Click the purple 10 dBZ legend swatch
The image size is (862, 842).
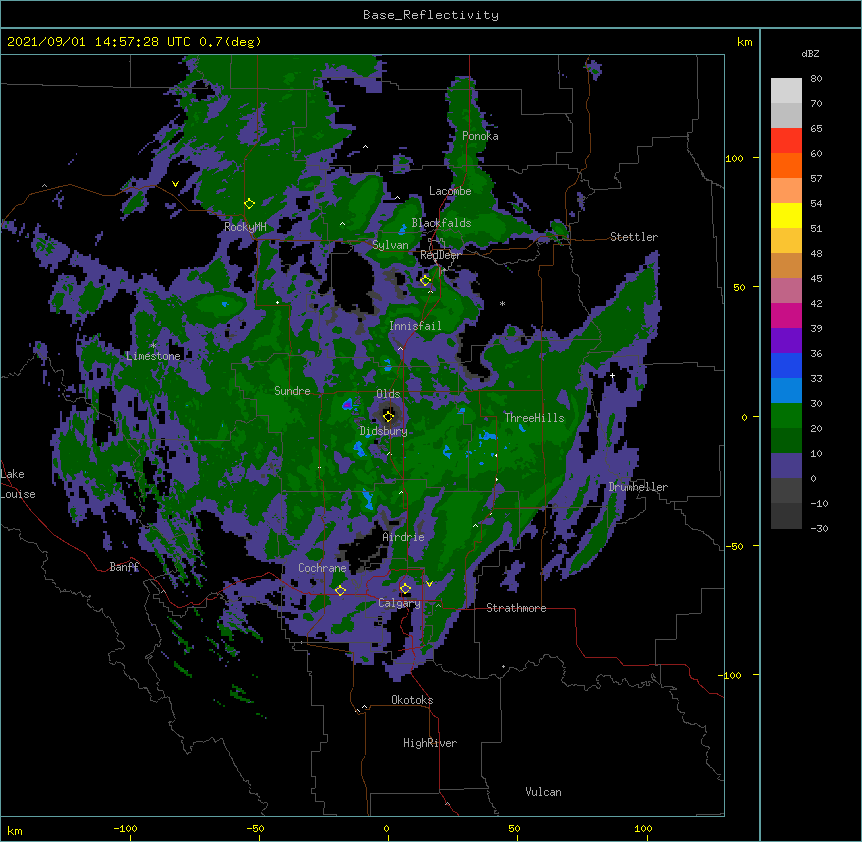click(x=786, y=466)
